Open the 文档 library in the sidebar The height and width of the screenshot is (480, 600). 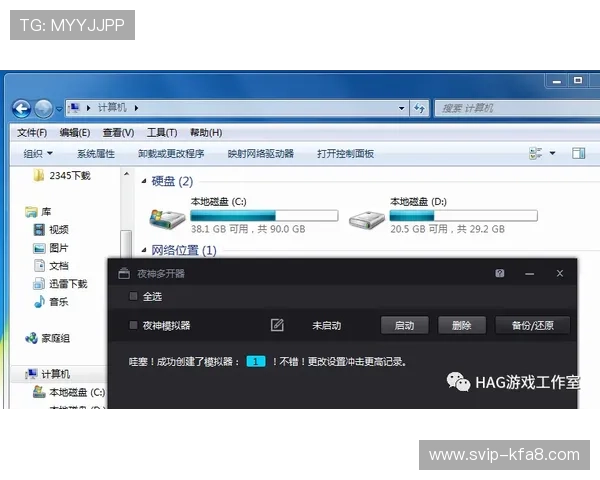click(51, 266)
